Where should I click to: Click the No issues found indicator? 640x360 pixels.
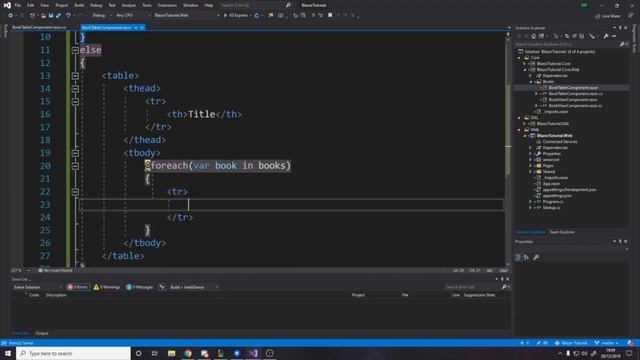[55, 270]
